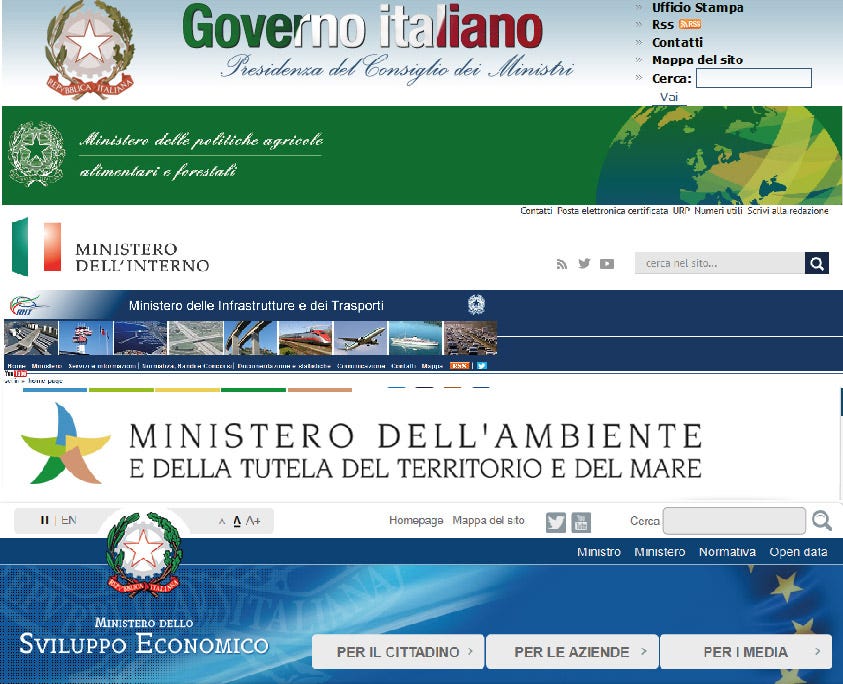Open the Twitter icon on Sviluppo Economico bar
The height and width of the screenshot is (684, 843).
coord(556,522)
